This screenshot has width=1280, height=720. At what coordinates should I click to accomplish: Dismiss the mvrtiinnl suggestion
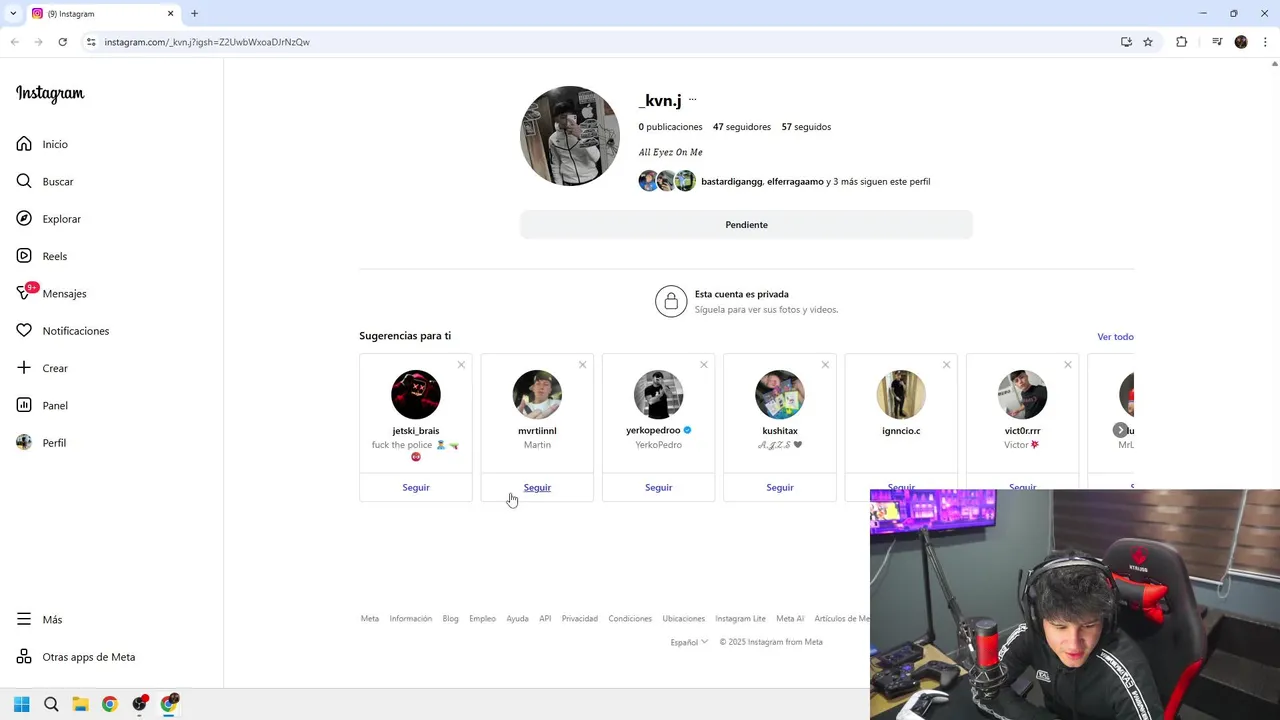tap(582, 365)
